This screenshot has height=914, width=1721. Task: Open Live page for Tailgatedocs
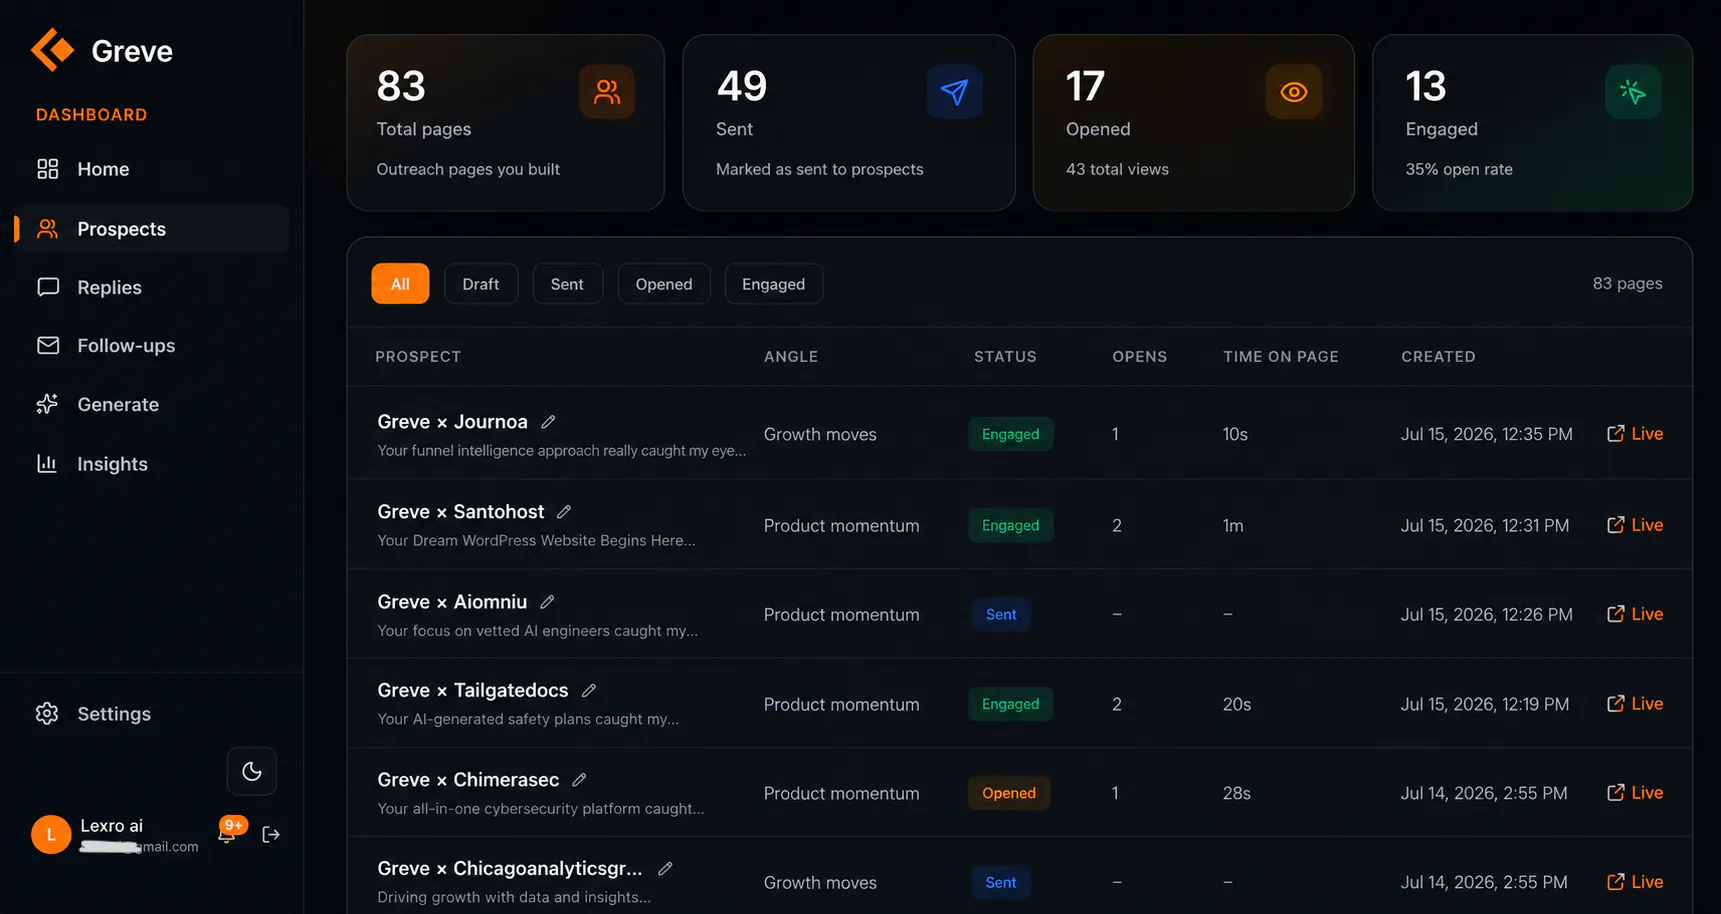click(x=1635, y=704)
